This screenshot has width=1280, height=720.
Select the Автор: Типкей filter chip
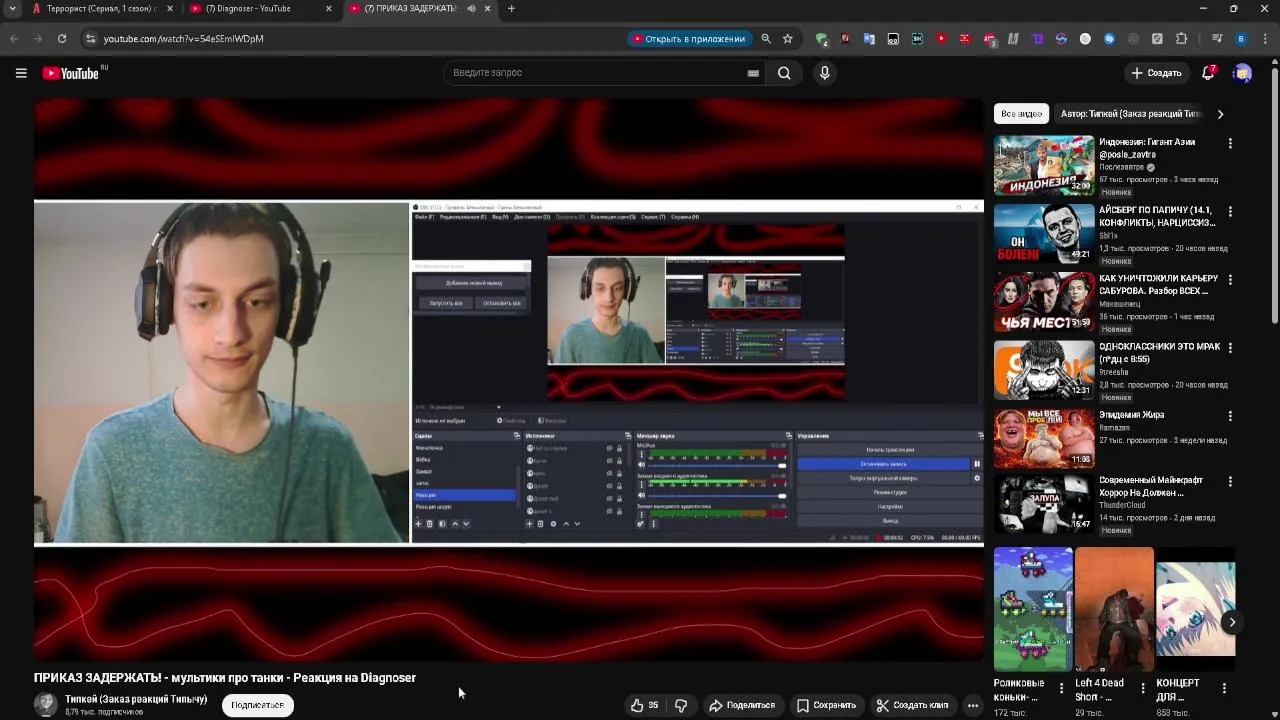(1131, 114)
